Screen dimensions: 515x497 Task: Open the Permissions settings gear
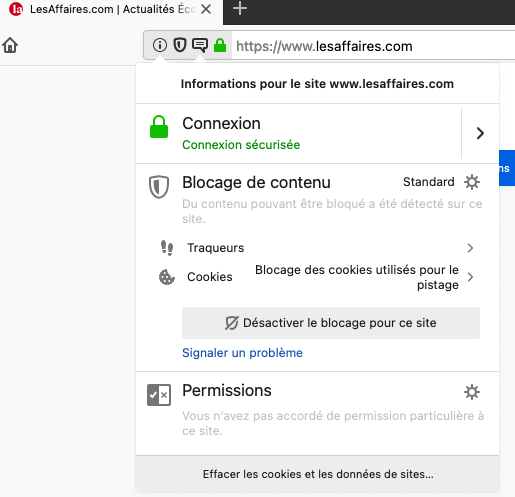(x=472, y=392)
